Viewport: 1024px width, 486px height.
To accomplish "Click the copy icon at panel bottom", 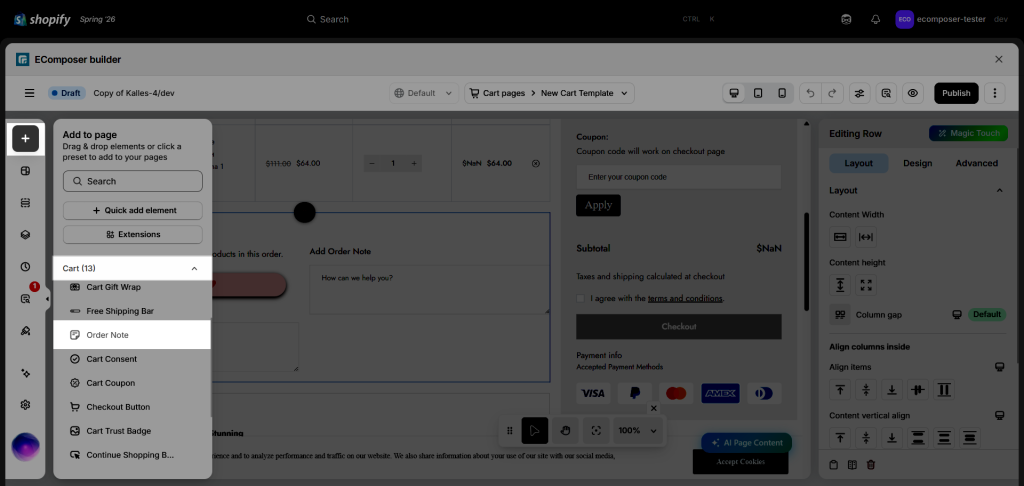I will click(833, 465).
